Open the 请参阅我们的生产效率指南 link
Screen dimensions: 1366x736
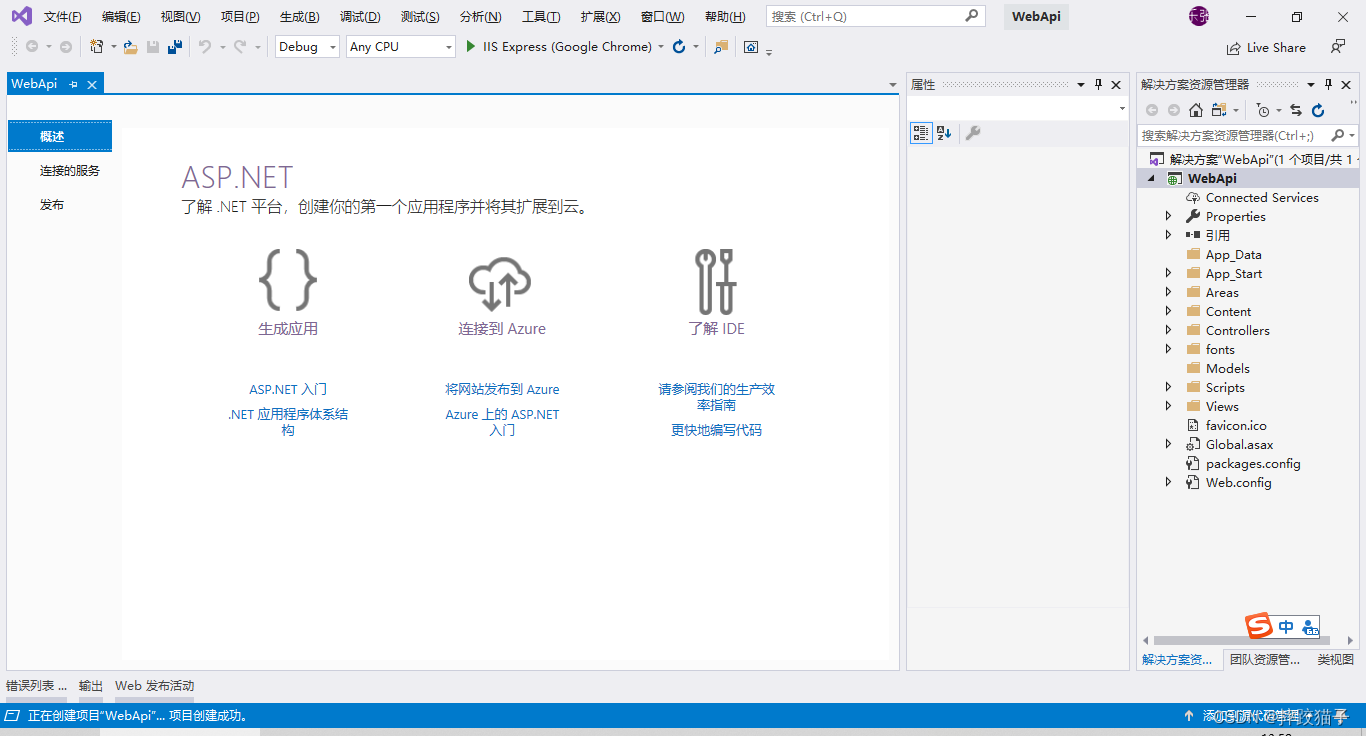[716, 397]
